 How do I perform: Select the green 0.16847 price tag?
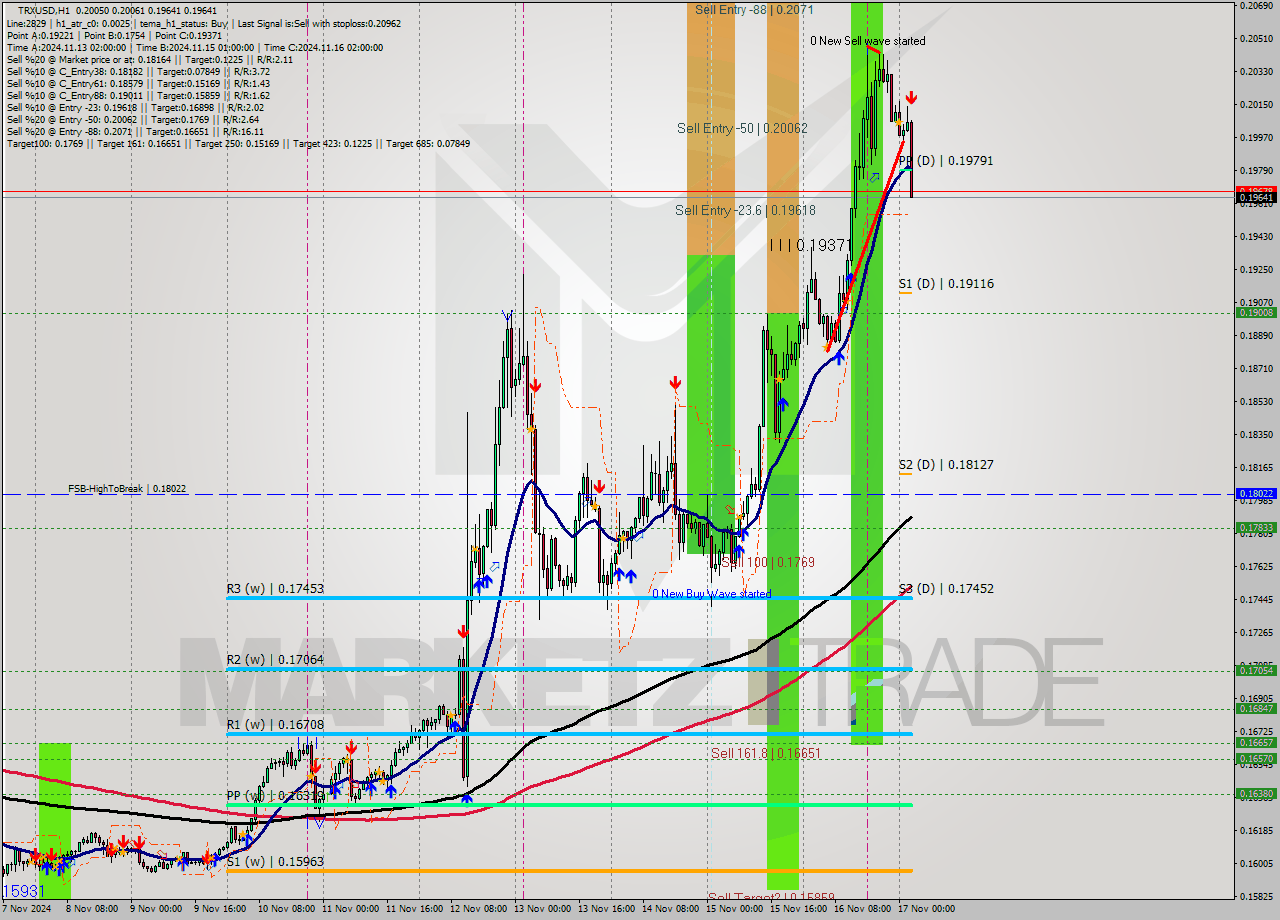coord(1257,709)
